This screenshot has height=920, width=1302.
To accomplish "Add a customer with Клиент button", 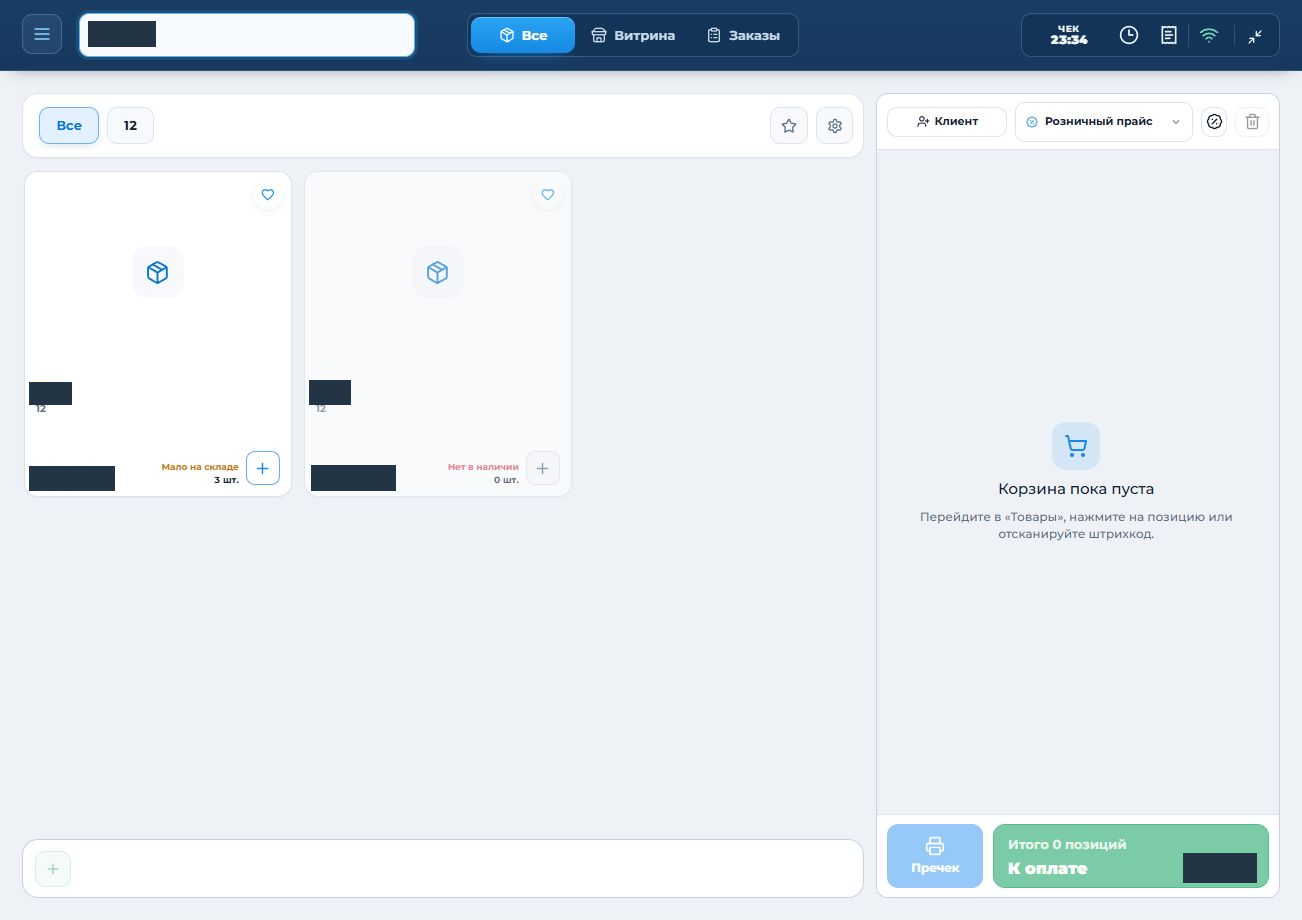I will (947, 122).
